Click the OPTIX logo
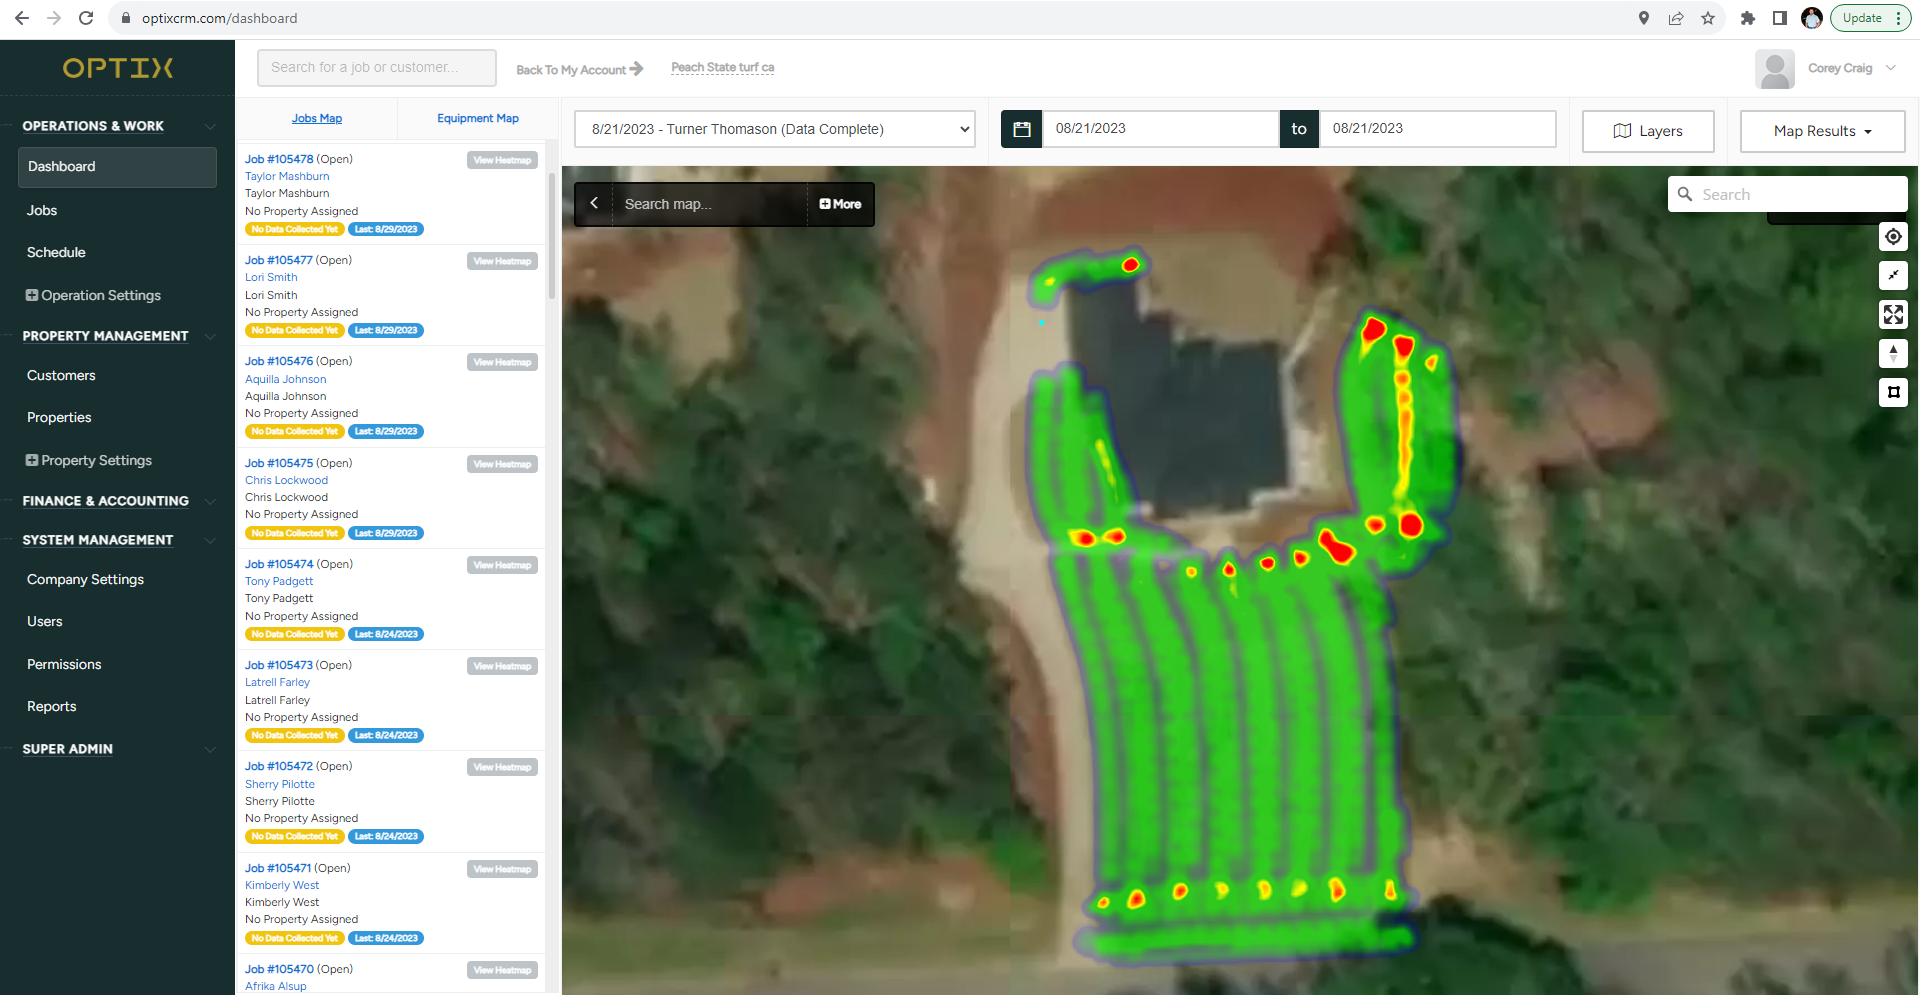Image resolution: width=1921 pixels, height=995 pixels. point(118,68)
